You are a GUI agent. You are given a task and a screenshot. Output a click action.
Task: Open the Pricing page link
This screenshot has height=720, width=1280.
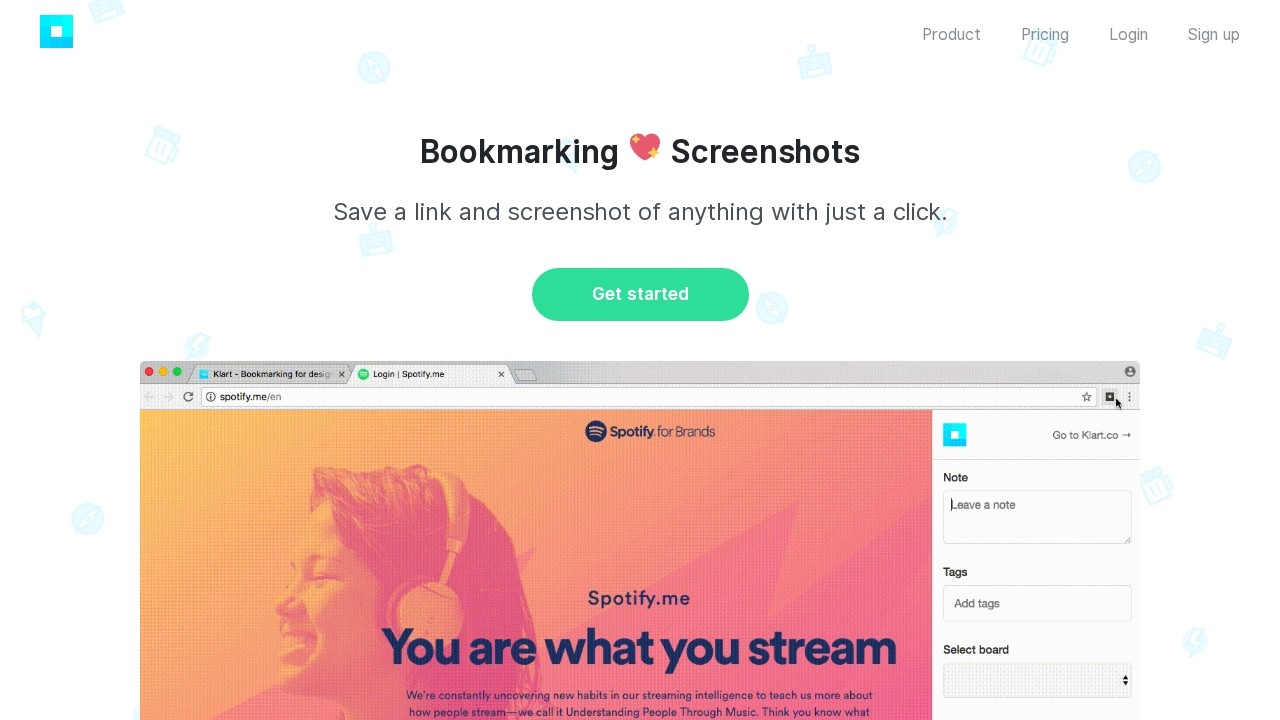[1045, 34]
